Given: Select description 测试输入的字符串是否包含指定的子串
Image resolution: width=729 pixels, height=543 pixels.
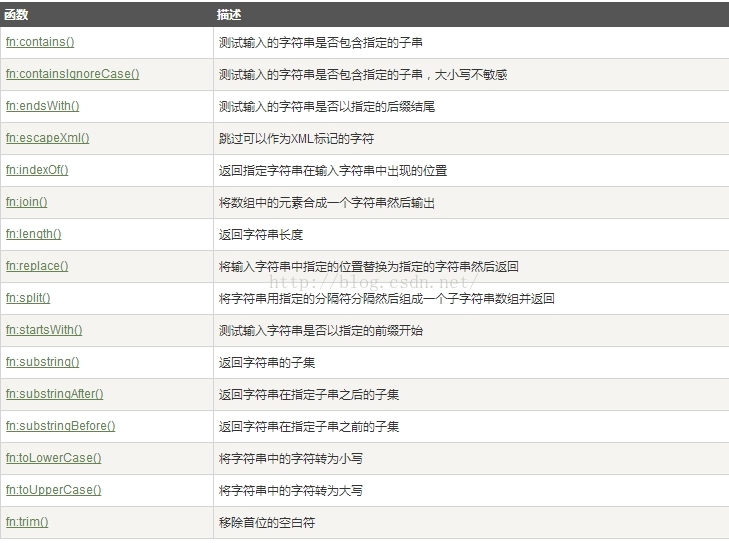Looking at the screenshot, I should (321, 43).
